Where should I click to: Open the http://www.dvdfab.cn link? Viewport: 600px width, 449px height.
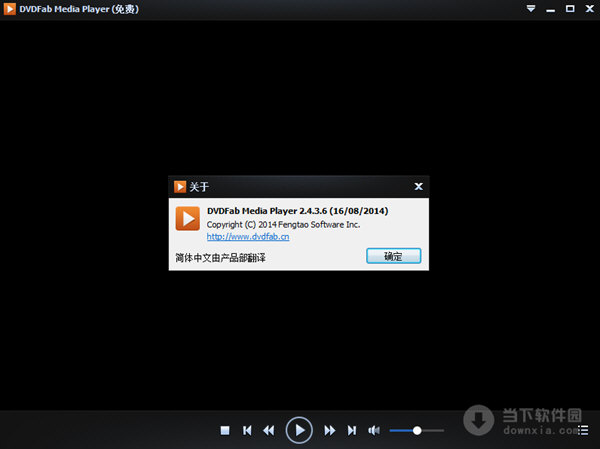pyautogui.click(x=248, y=237)
